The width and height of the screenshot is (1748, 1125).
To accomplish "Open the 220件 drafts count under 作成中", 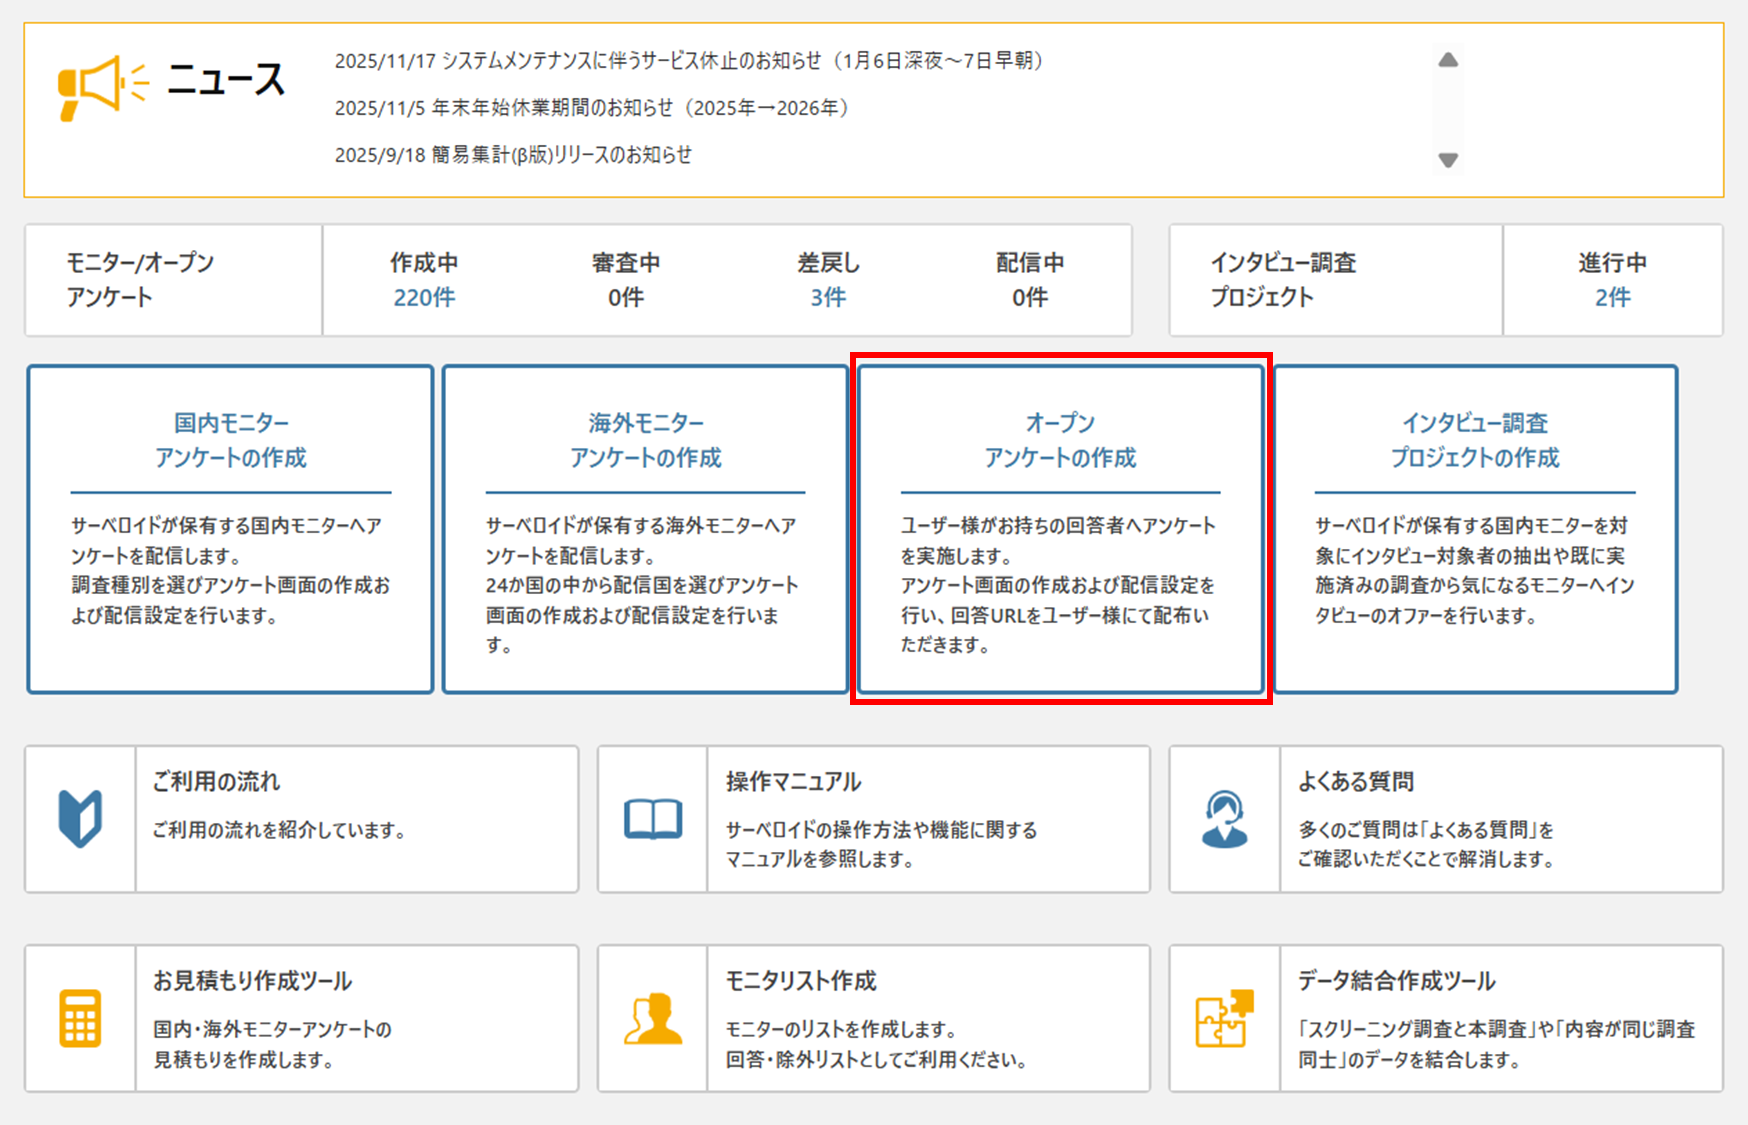I will point(424,297).
